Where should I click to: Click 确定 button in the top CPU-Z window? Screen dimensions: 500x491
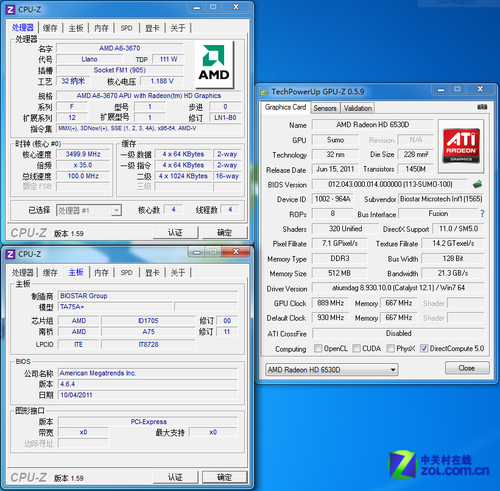point(224,232)
